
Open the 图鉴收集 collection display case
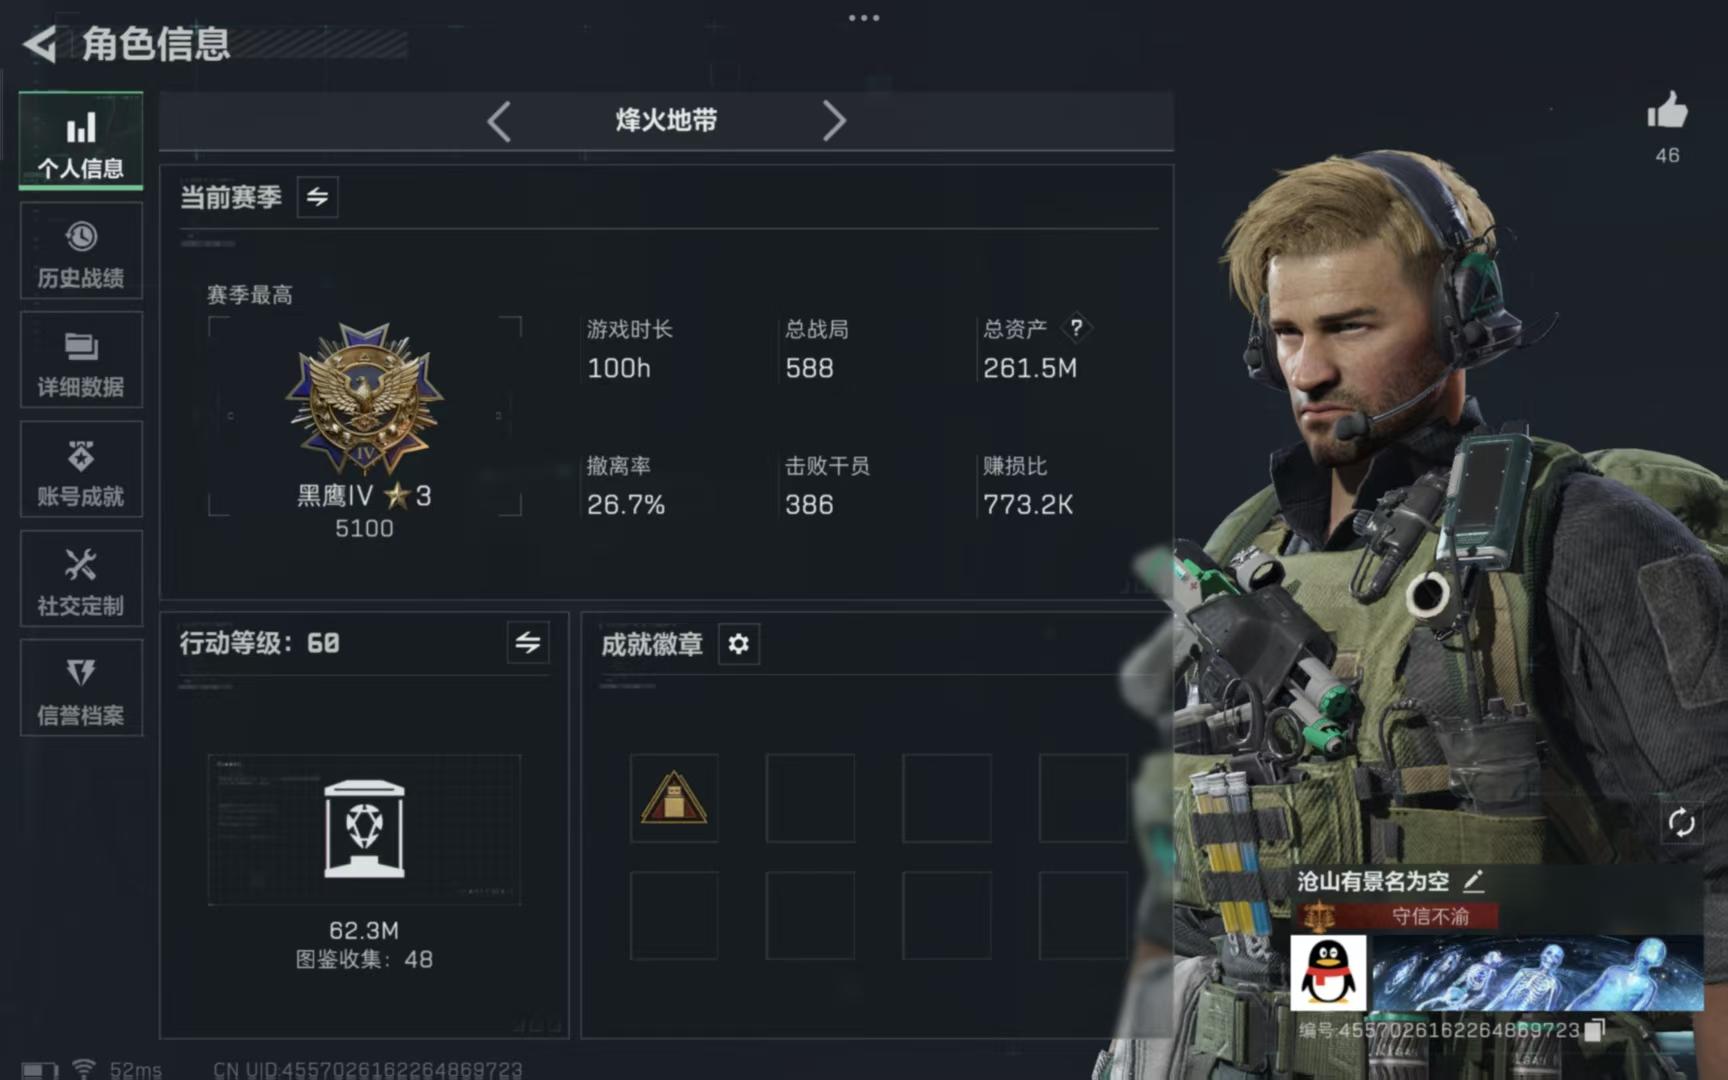tap(364, 830)
